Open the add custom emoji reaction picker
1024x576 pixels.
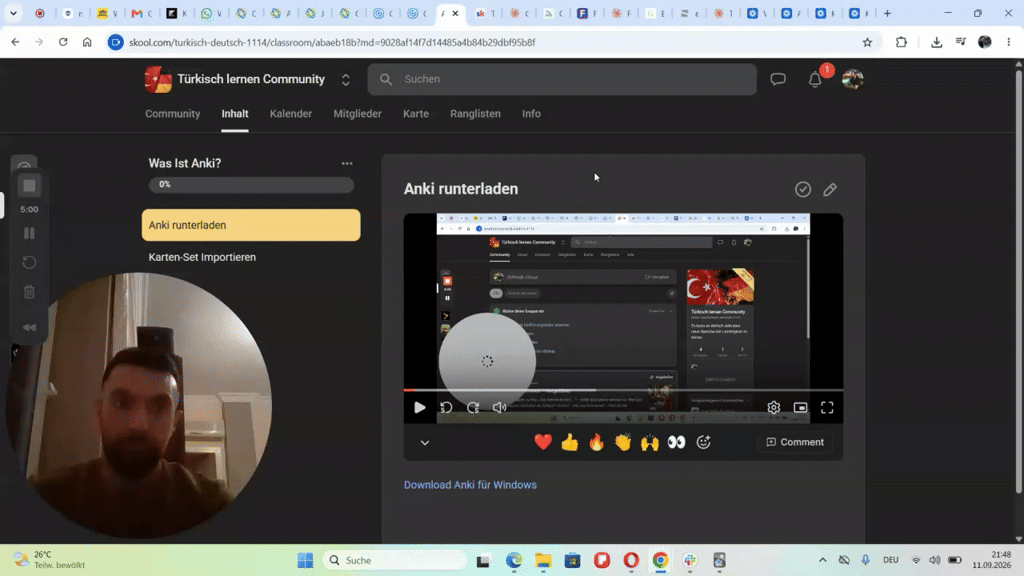(703, 442)
